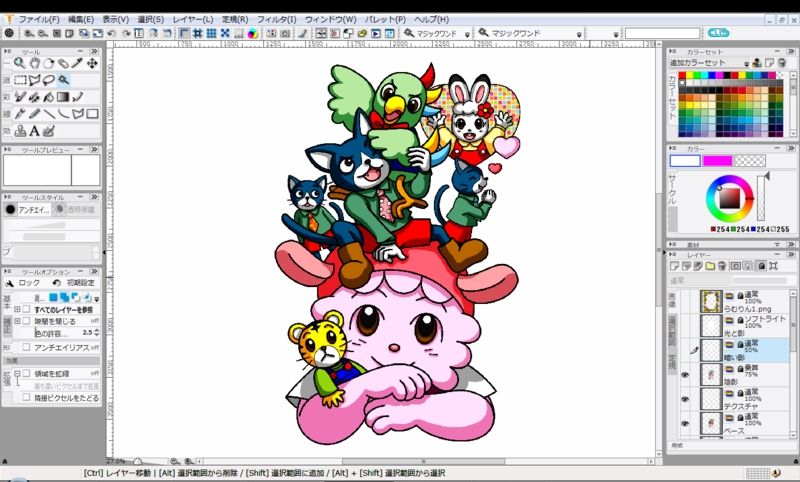This screenshot has height=482, width=800.
Task: Expand the レイヤー panel double-arrow button
Action: pyautogui.click(x=790, y=254)
